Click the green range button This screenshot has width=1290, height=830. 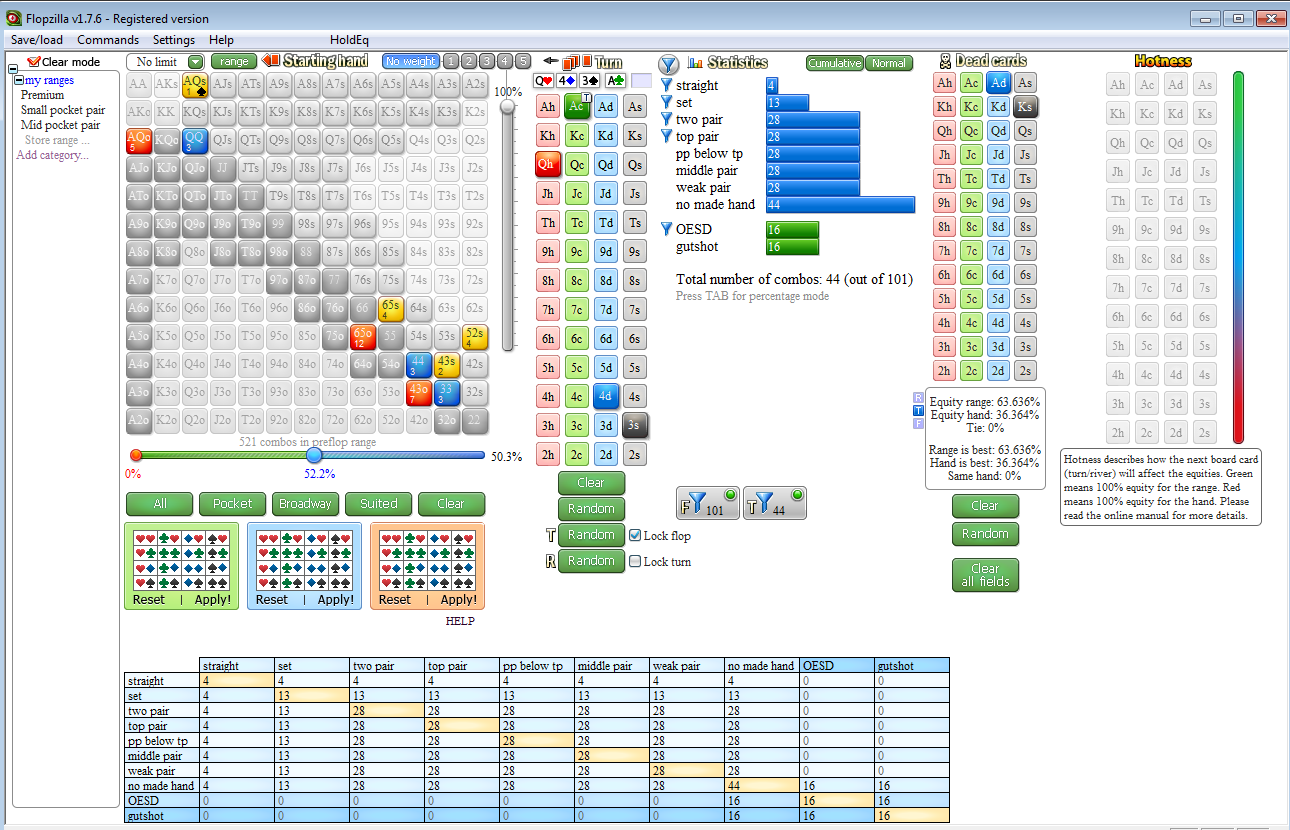pyautogui.click(x=235, y=62)
